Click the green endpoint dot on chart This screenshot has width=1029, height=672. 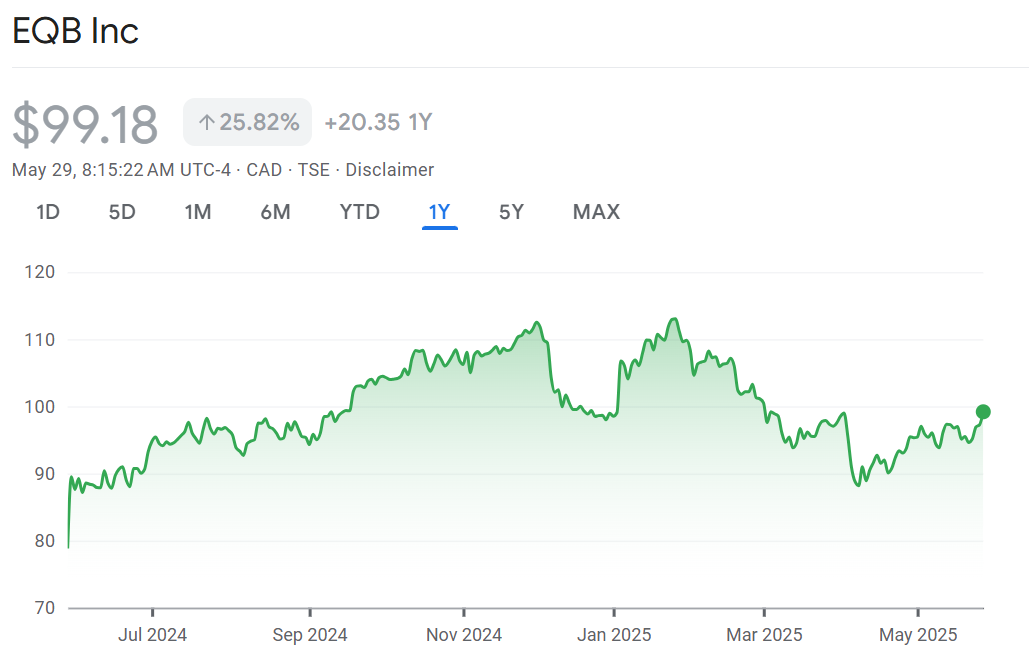tap(983, 412)
